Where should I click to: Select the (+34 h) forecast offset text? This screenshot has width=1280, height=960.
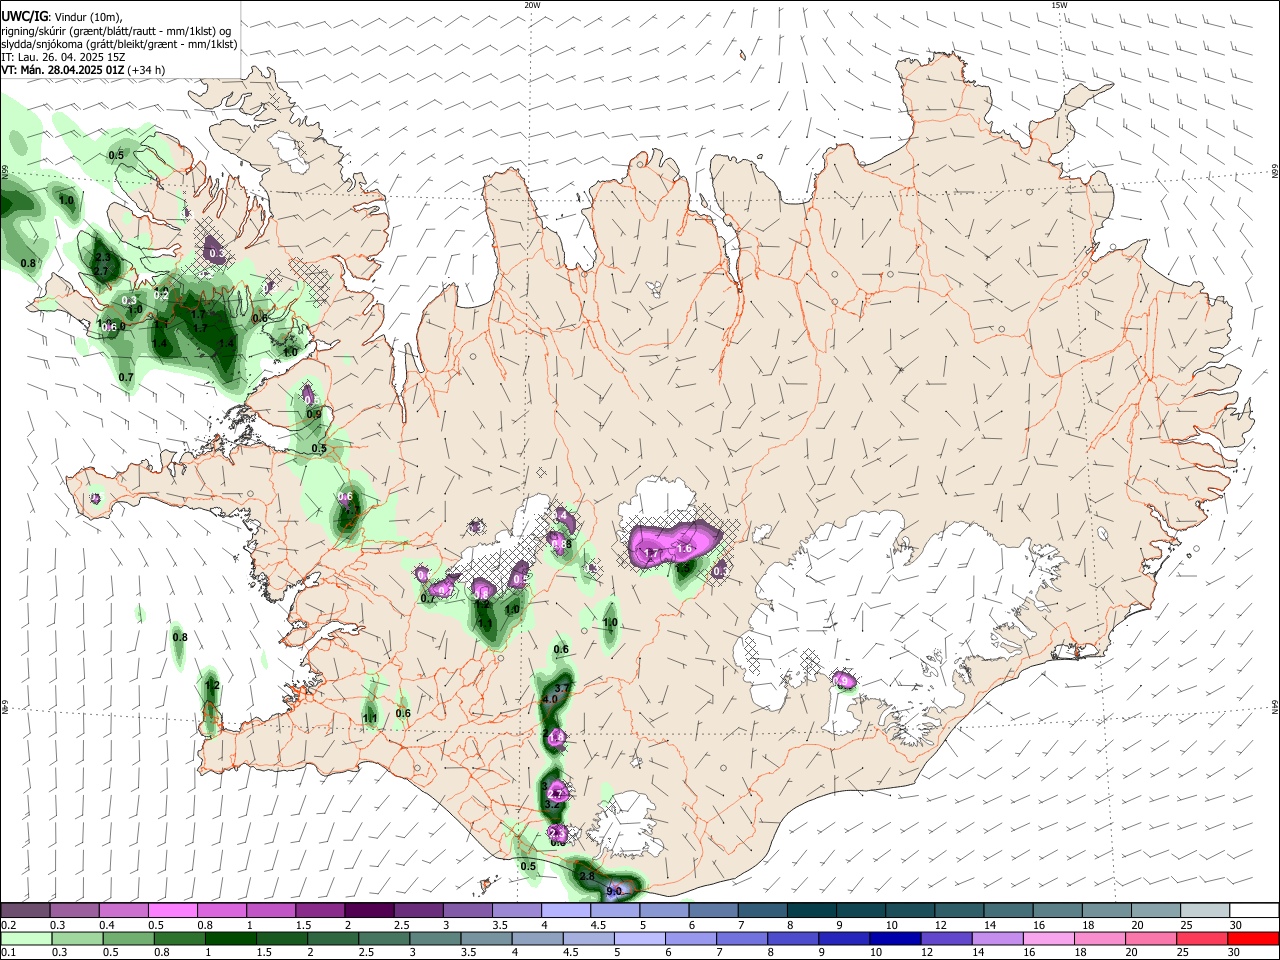point(147,70)
